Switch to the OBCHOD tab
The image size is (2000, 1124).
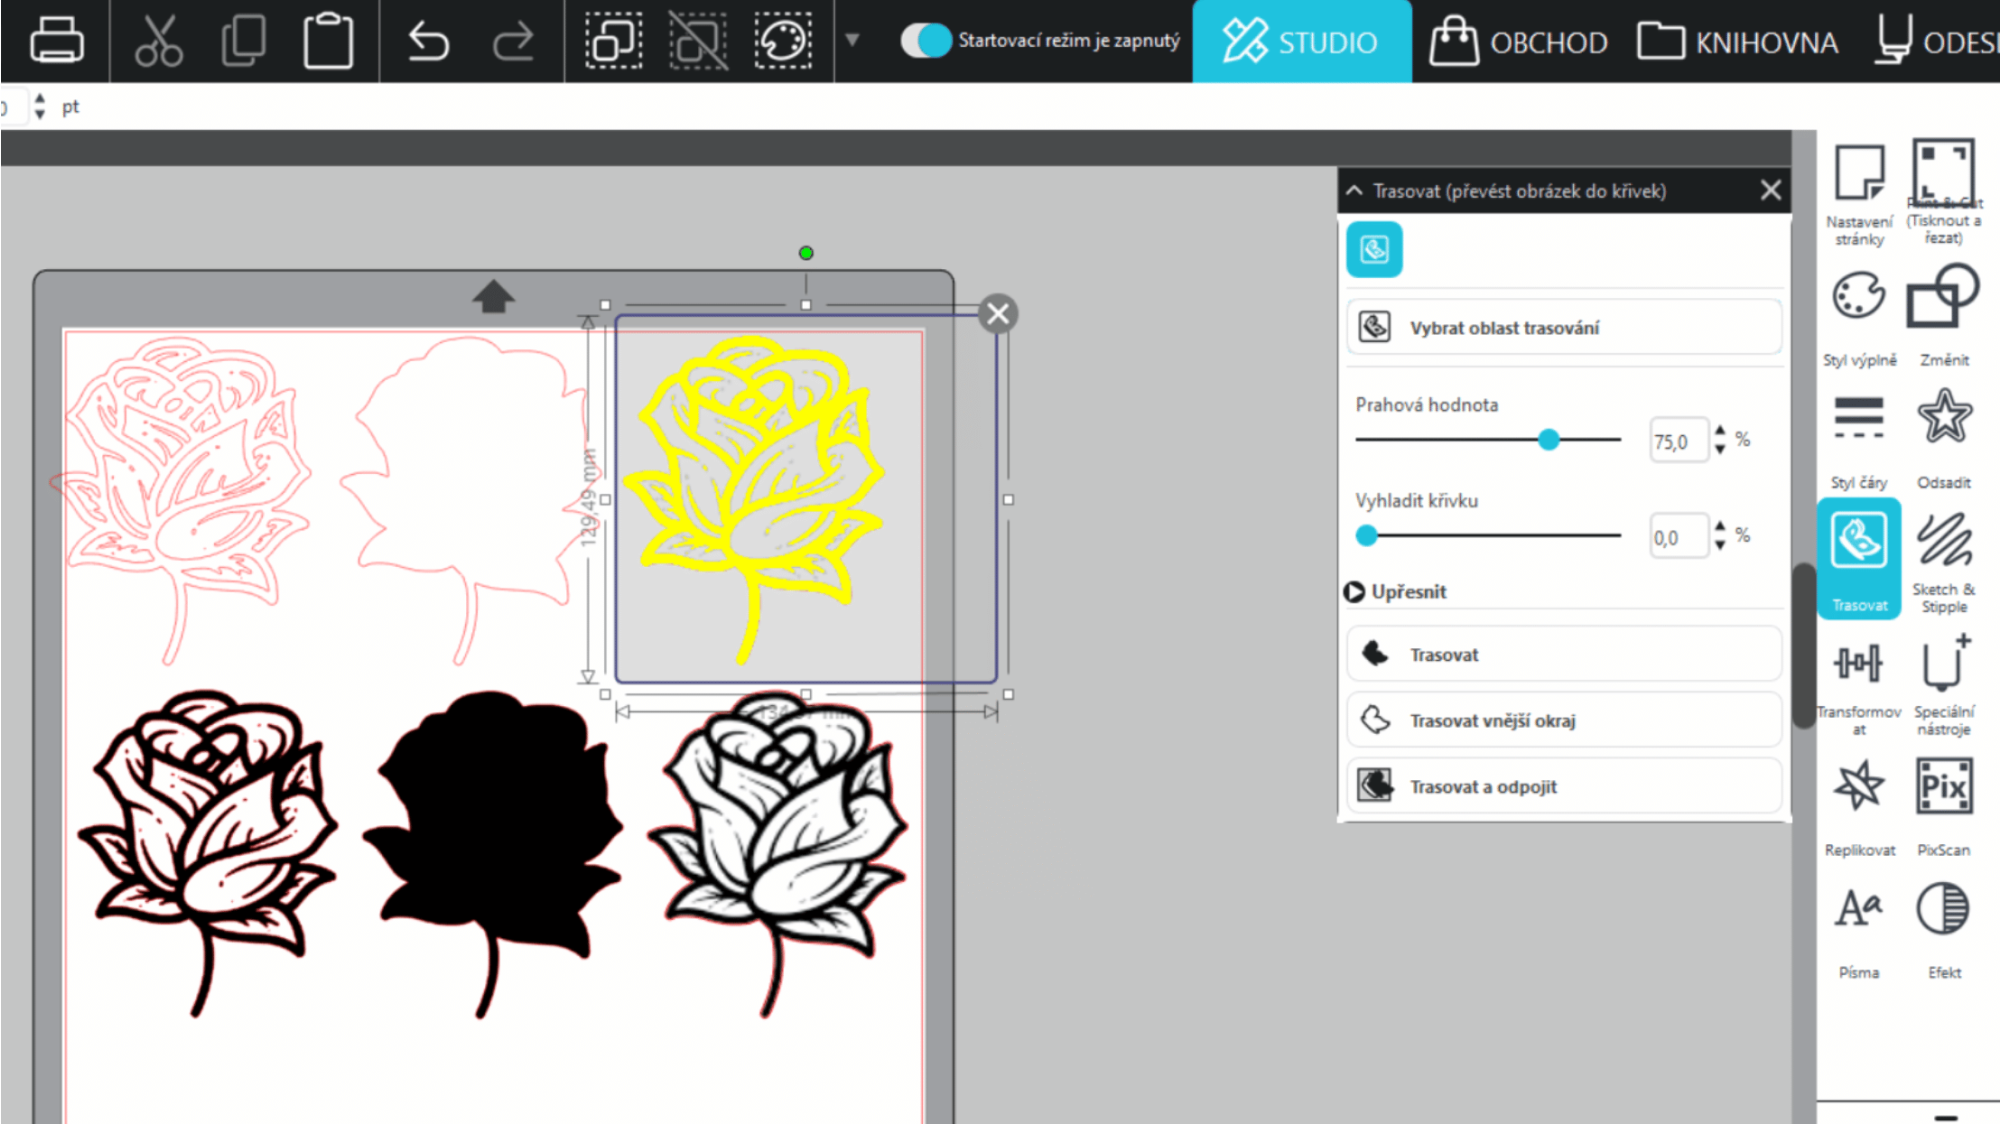point(1519,42)
